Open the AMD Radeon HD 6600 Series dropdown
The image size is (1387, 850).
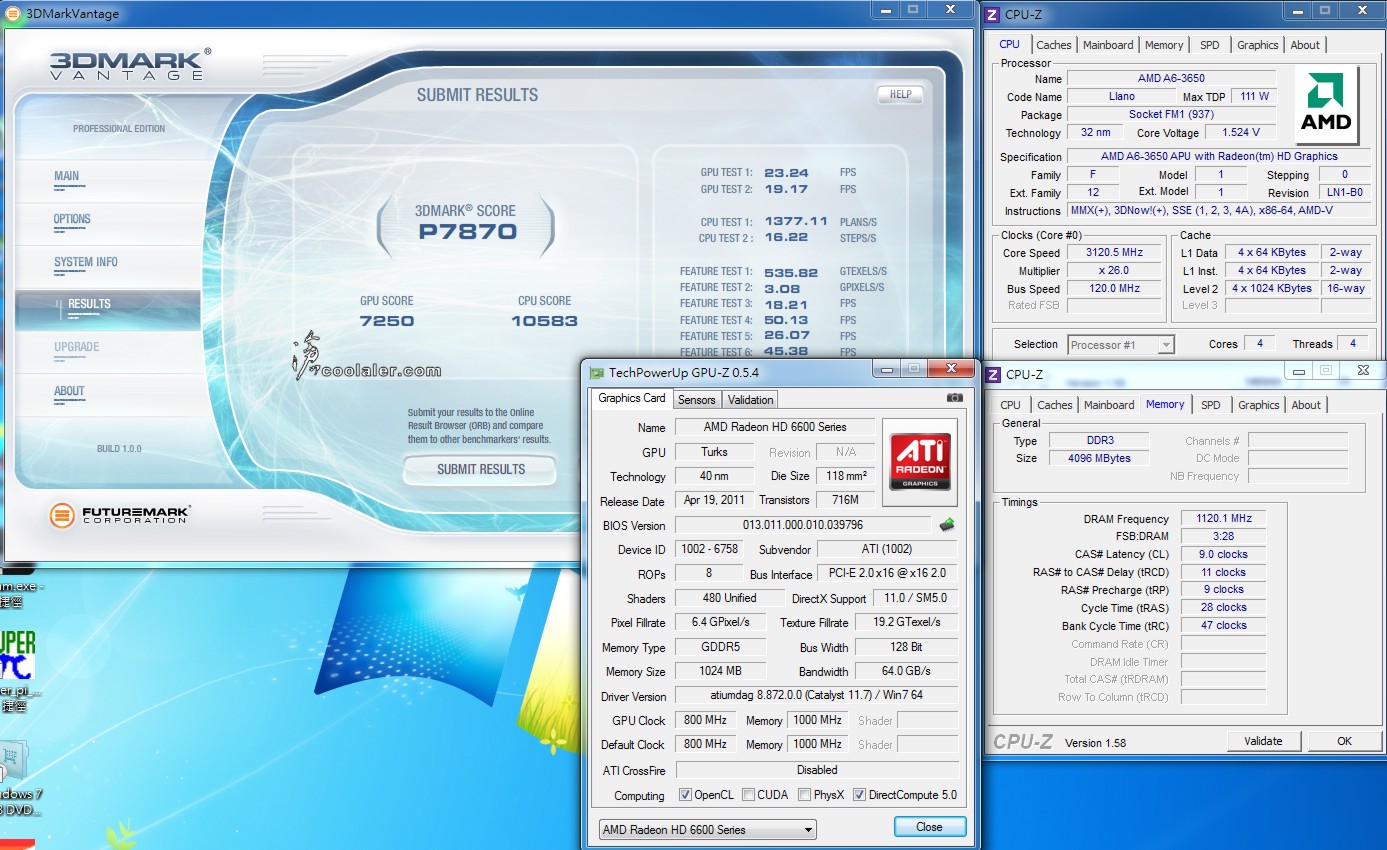coord(707,829)
